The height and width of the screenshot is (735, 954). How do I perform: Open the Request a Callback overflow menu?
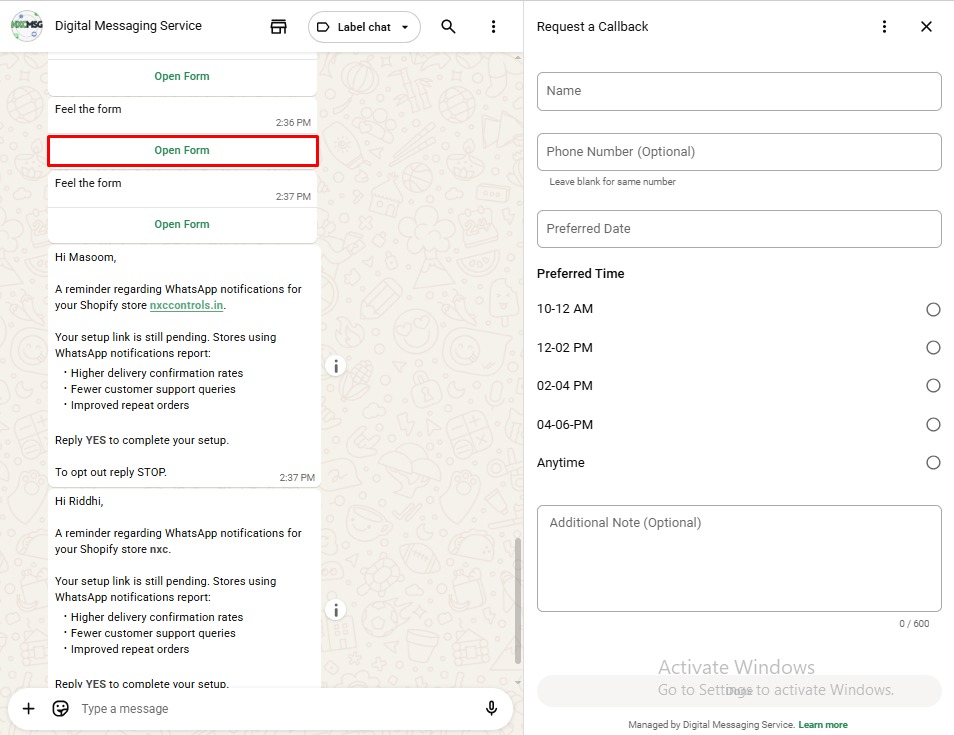pos(884,27)
